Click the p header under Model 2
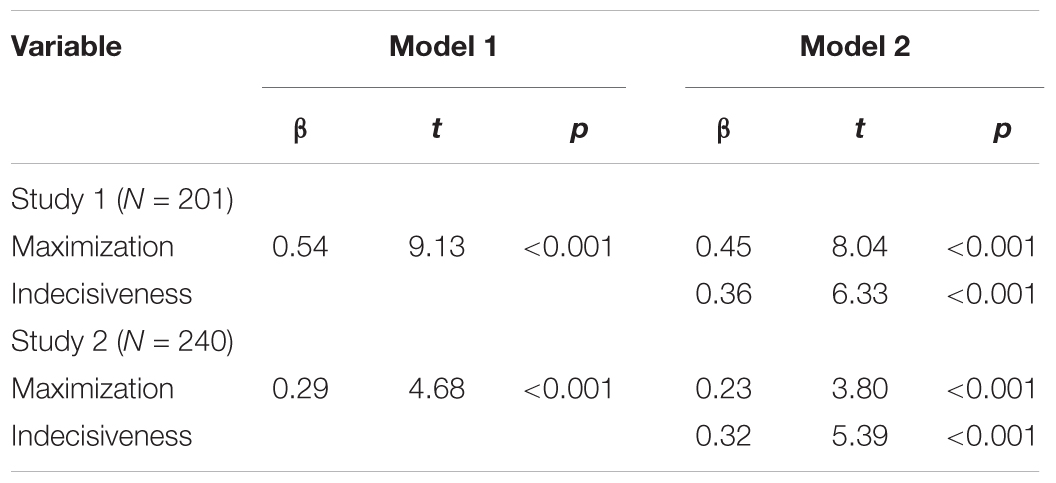 point(1001,131)
